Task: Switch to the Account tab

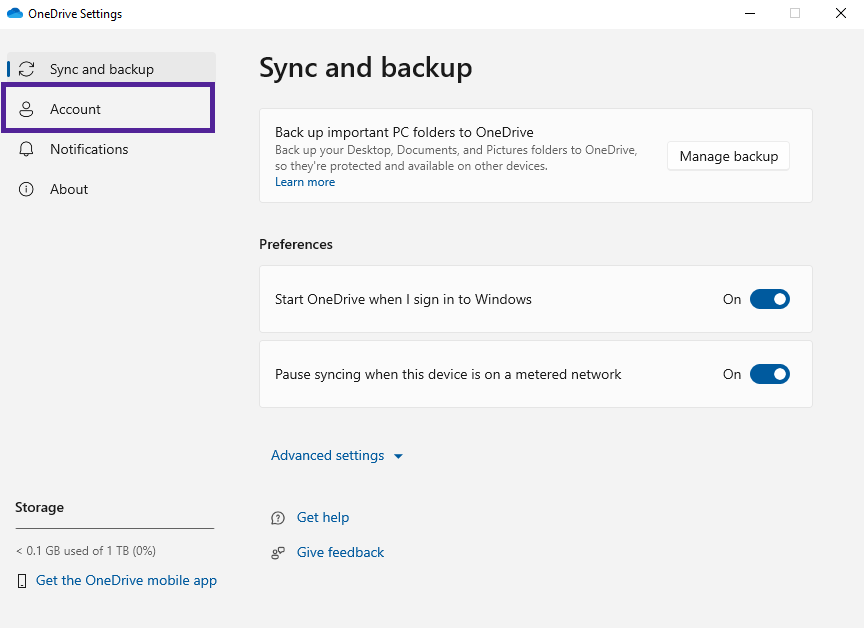Action: point(108,109)
